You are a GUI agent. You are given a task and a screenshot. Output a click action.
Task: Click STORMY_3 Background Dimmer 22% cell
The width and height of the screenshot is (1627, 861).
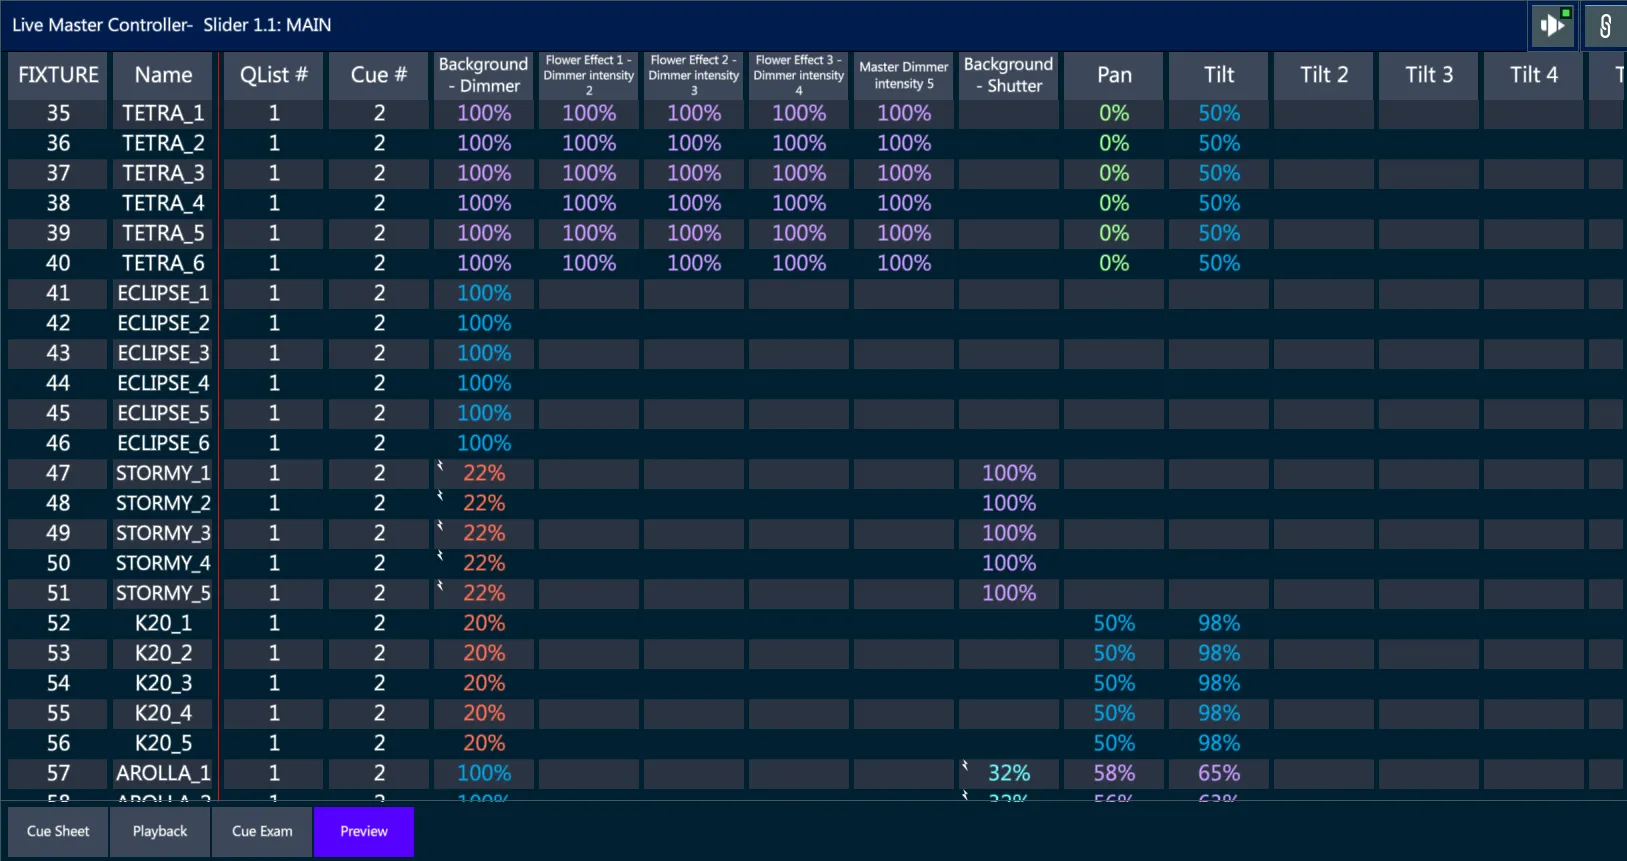coord(484,533)
